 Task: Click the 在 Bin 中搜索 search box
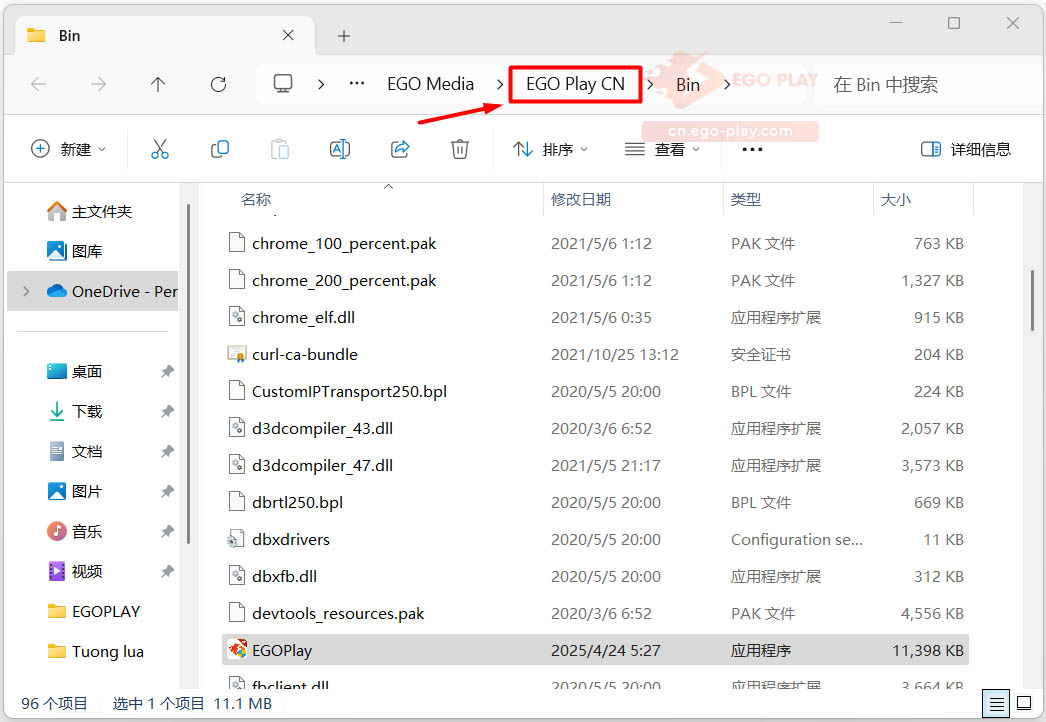click(x=927, y=84)
